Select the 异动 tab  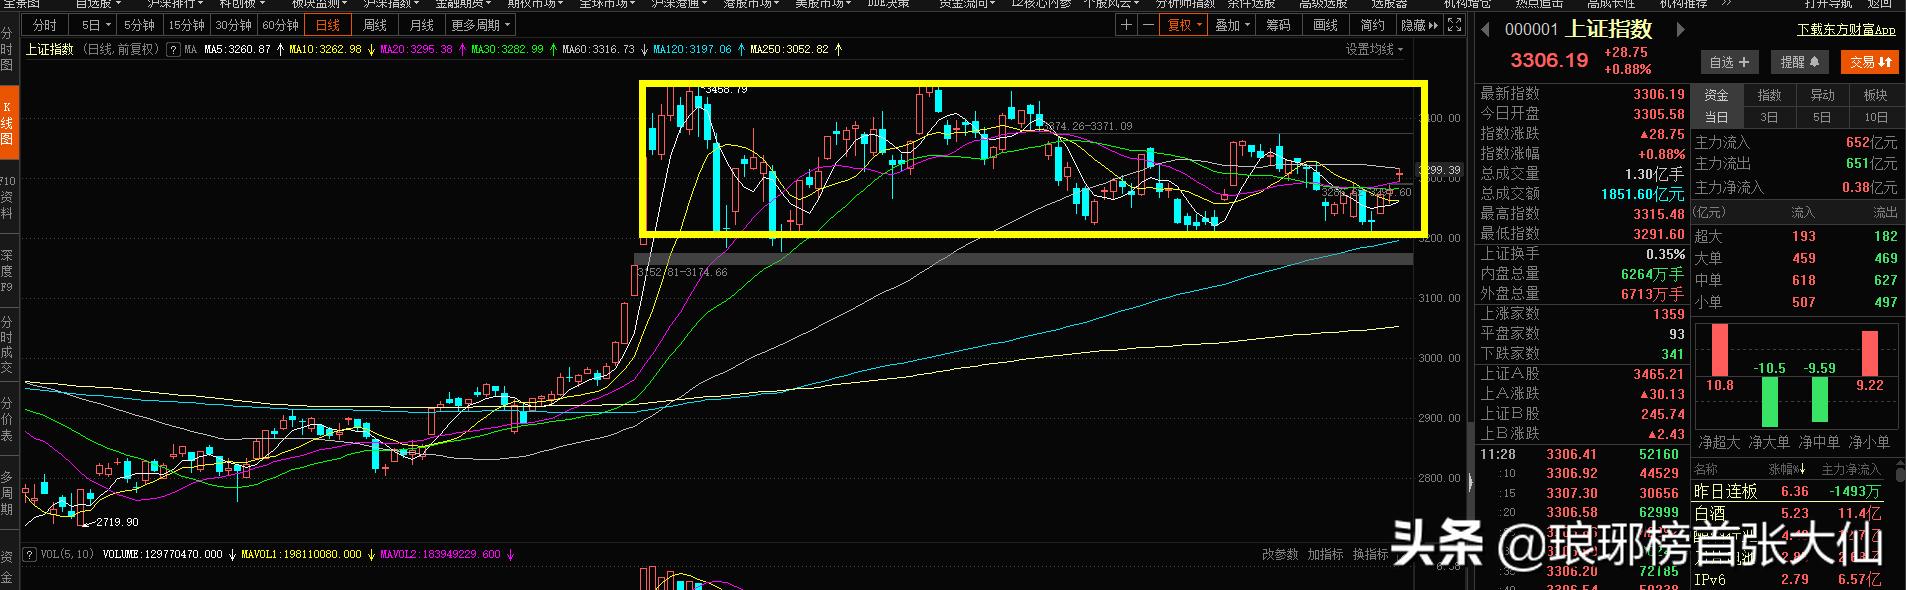tap(1823, 95)
